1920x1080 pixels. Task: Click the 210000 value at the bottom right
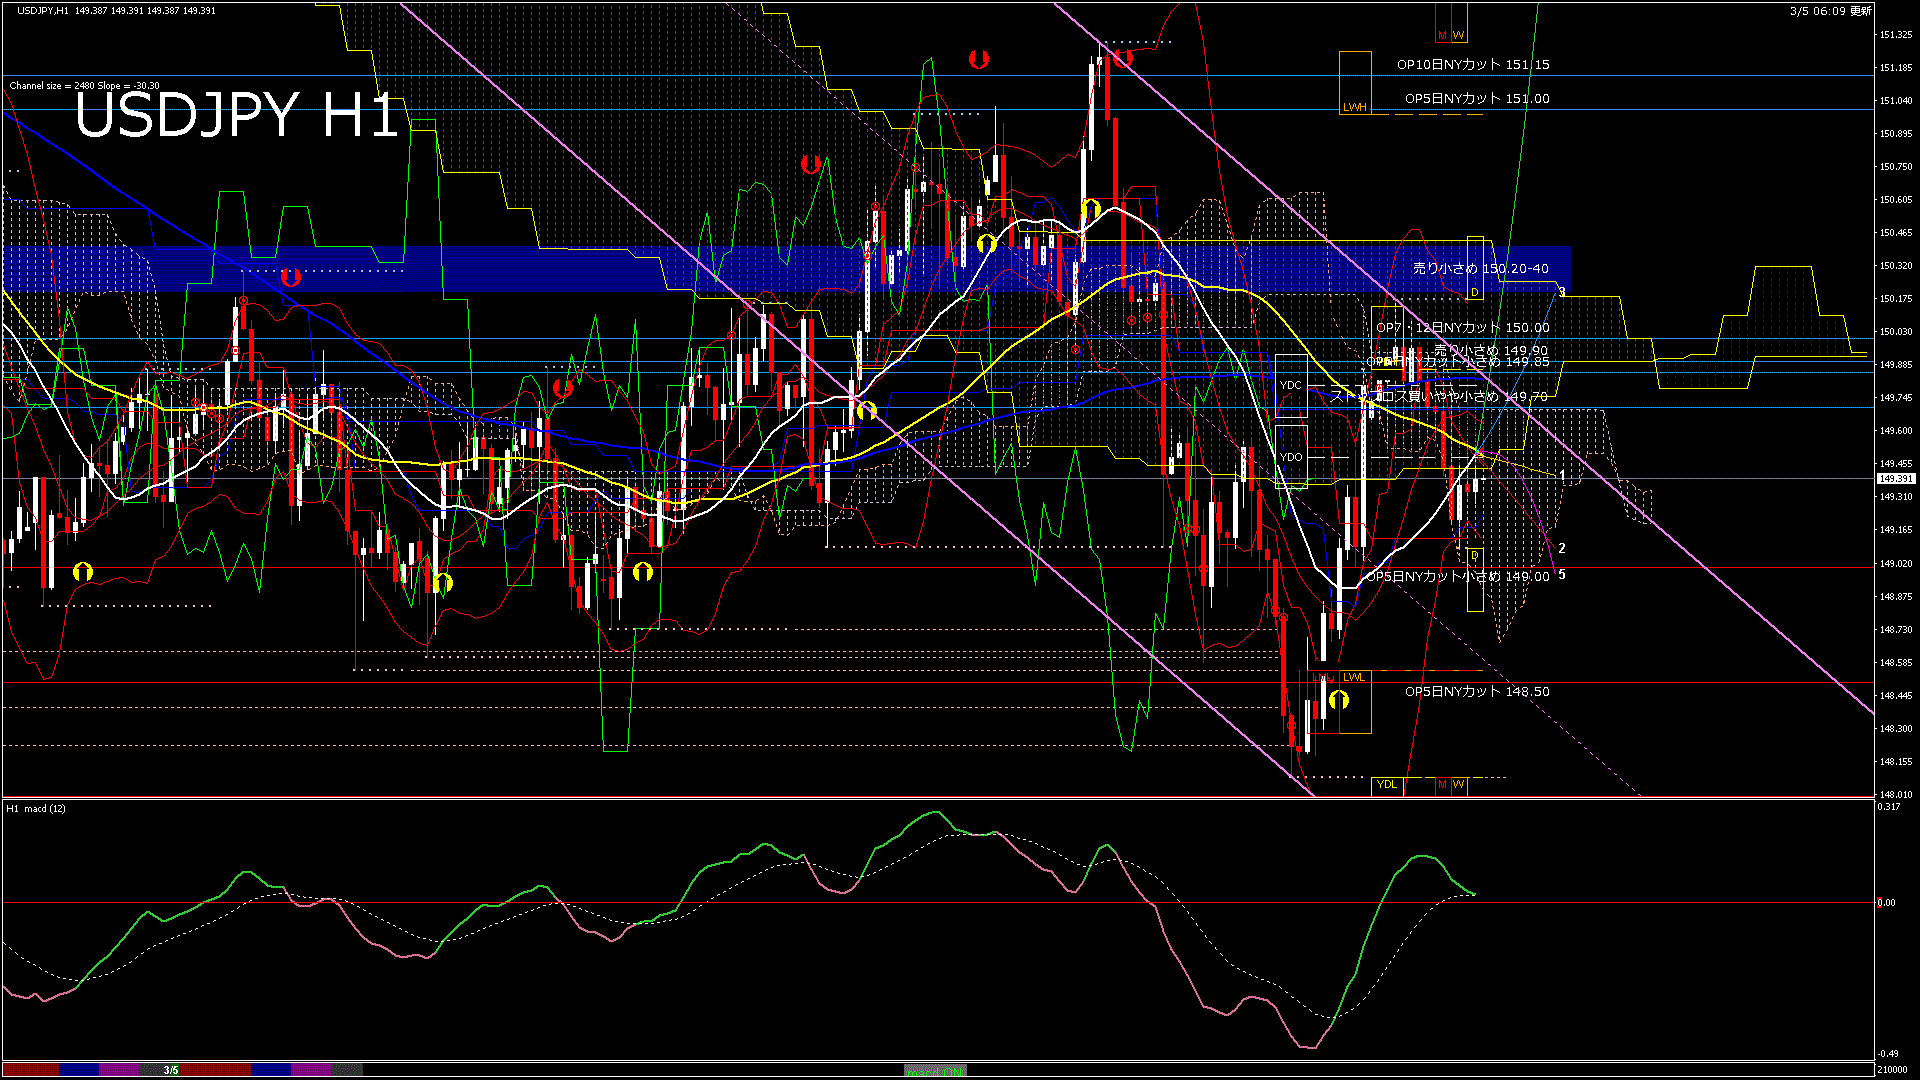1891,1070
